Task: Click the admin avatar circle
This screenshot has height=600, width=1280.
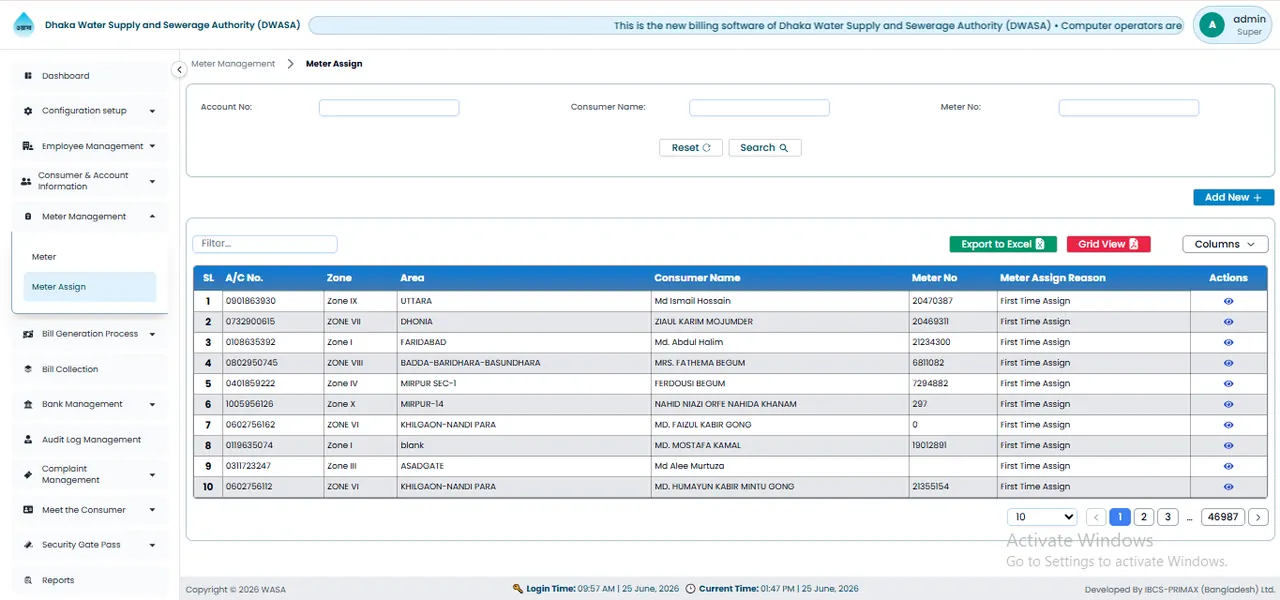Action: click(1212, 25)
